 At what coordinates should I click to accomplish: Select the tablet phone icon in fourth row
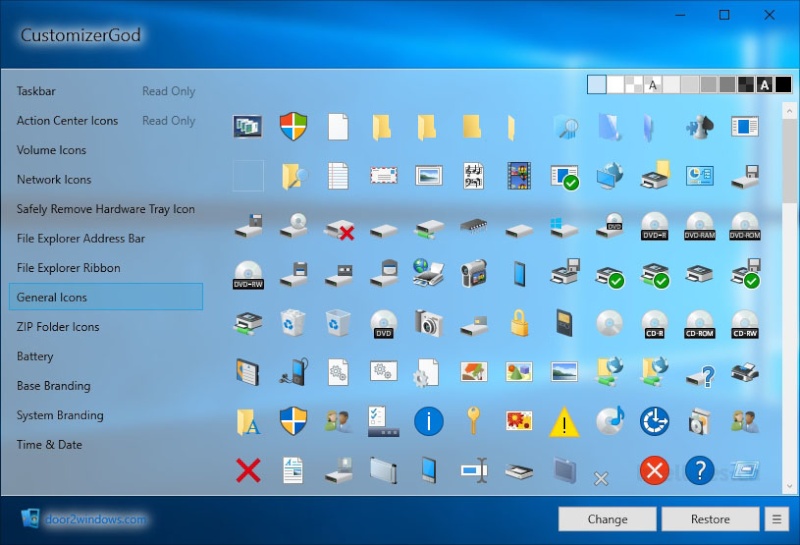[519, 274]
